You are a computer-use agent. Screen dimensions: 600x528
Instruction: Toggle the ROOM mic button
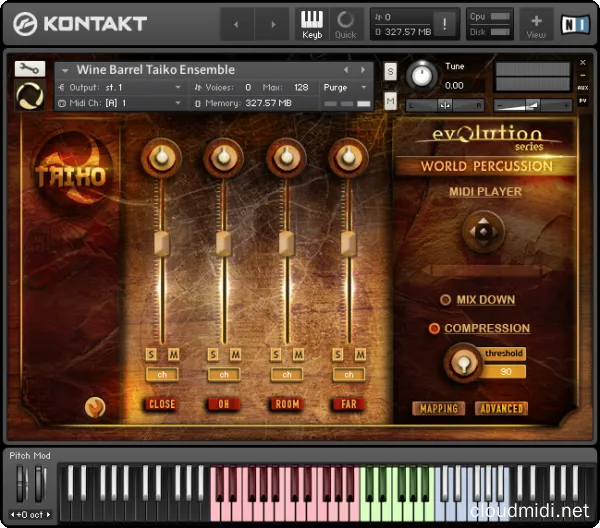pos(287,404)
